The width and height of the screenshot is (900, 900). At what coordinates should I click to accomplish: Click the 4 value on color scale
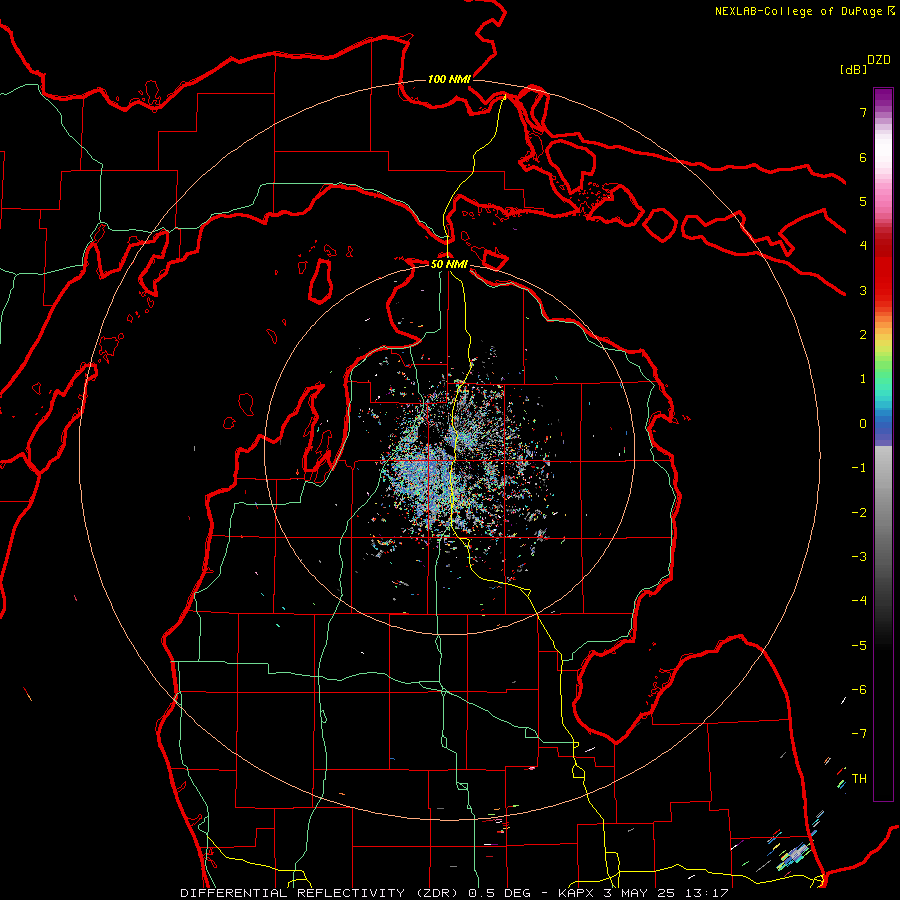863,246
